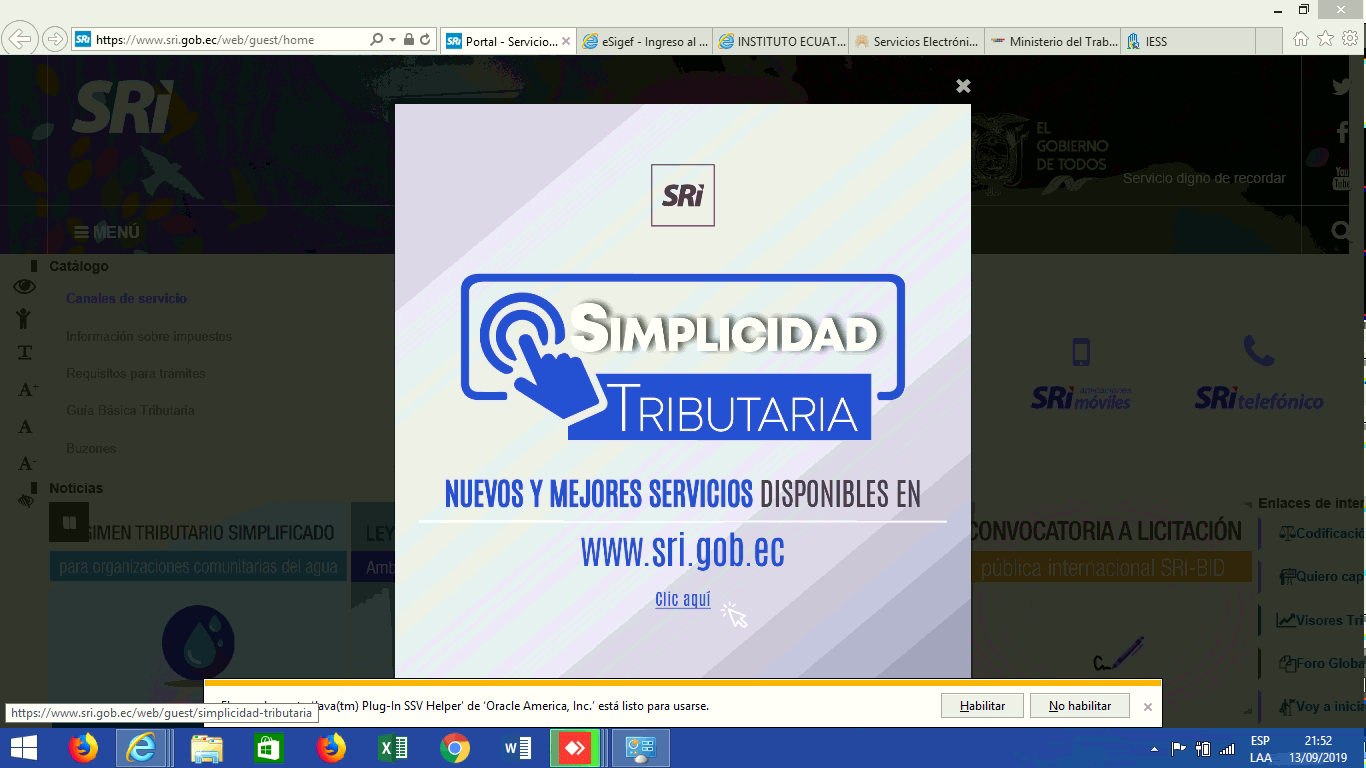This screenshot has width=1366, height=768.
Task: Open the MENÚ hamburger menu
Action: (x=106, y=232)
